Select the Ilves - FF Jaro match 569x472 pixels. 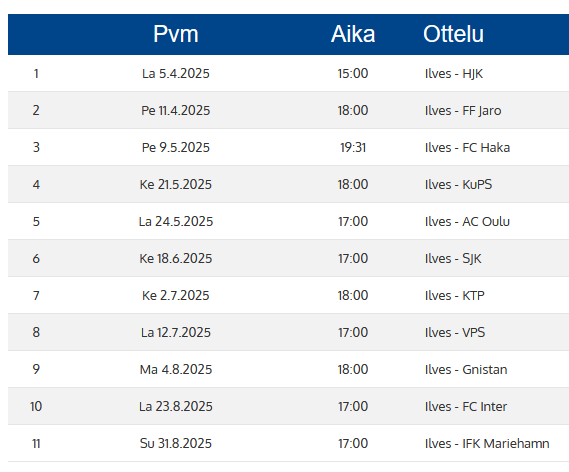pyautogui.click(x=463, y=111)
